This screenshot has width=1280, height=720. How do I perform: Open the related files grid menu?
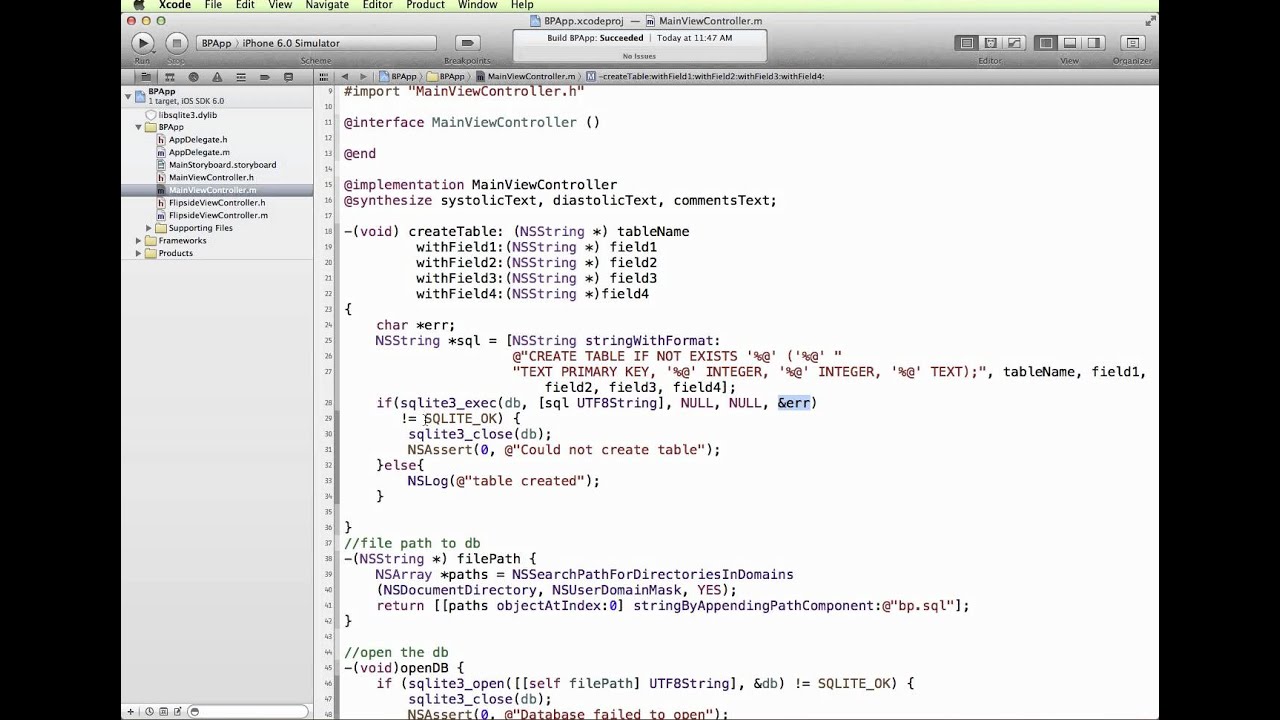pyautogui.click(x=324, y=77)
